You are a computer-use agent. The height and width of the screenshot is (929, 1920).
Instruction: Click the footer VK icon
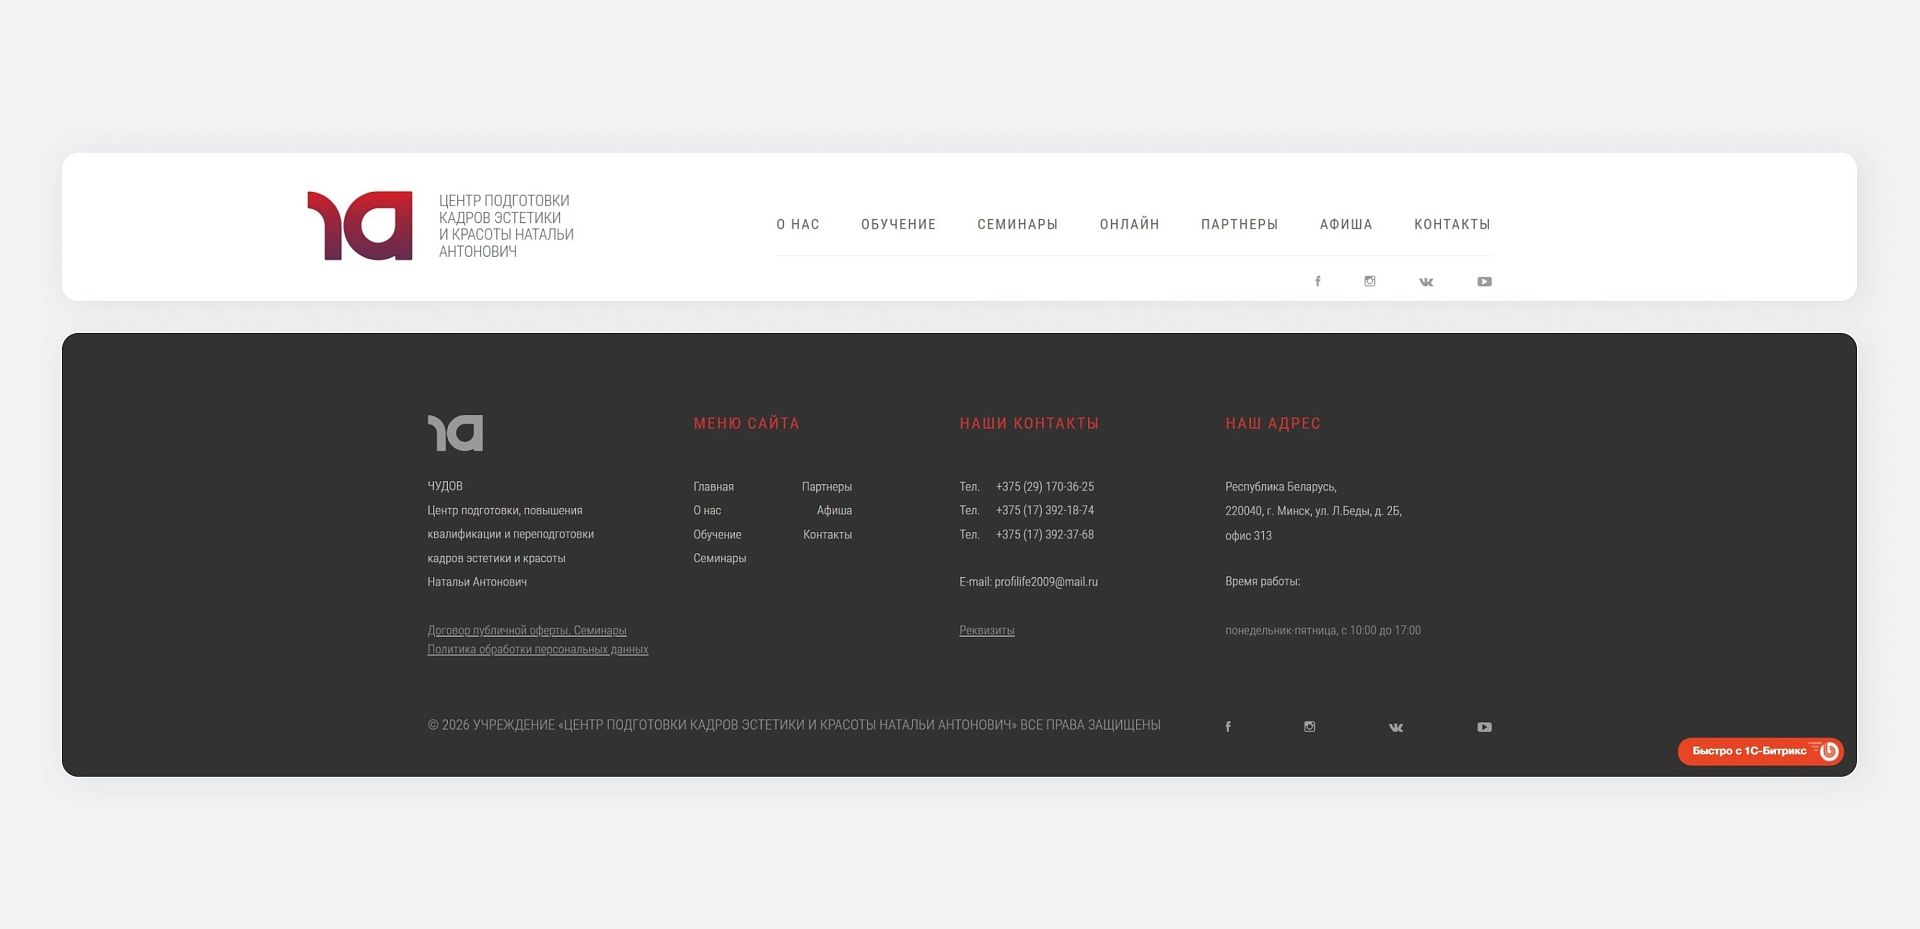(x=1396, y=727)
